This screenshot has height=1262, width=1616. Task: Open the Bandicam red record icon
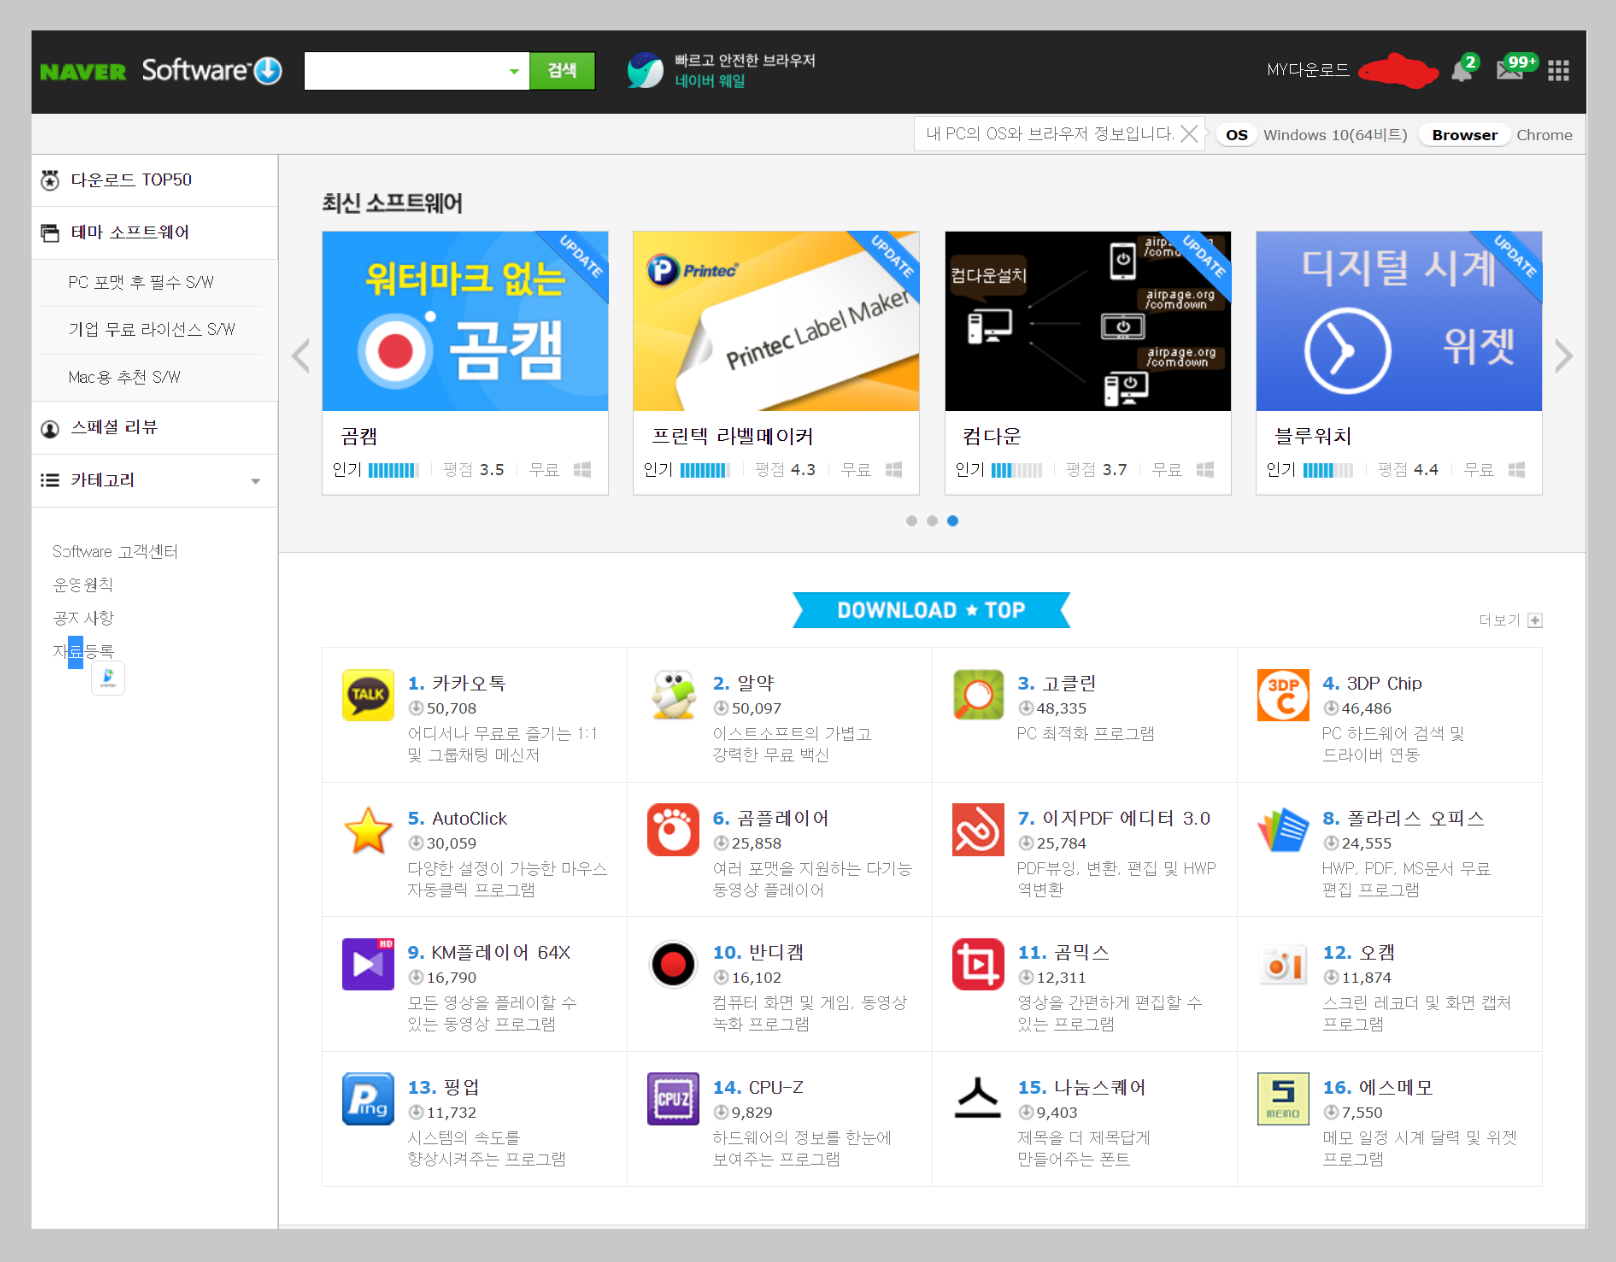pos(673,964)
